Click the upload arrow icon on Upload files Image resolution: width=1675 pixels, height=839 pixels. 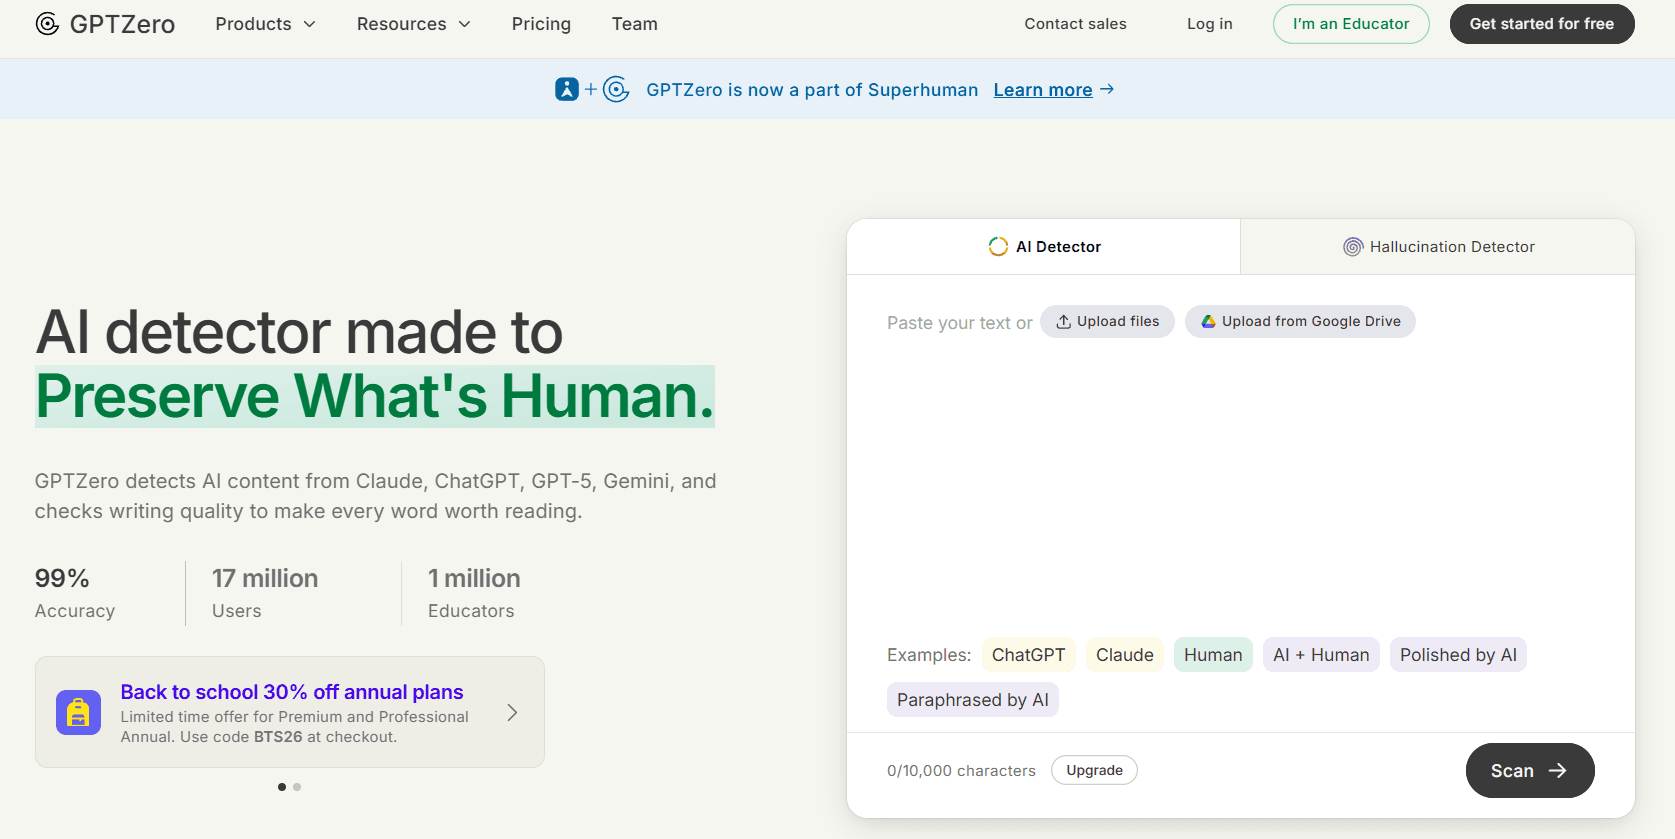(x=1064, y=322)
